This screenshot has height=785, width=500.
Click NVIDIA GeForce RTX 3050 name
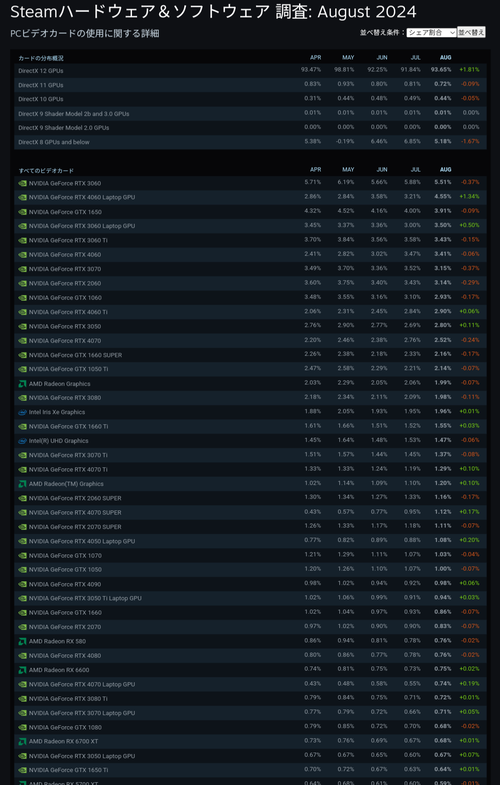(x=65, y=326)
